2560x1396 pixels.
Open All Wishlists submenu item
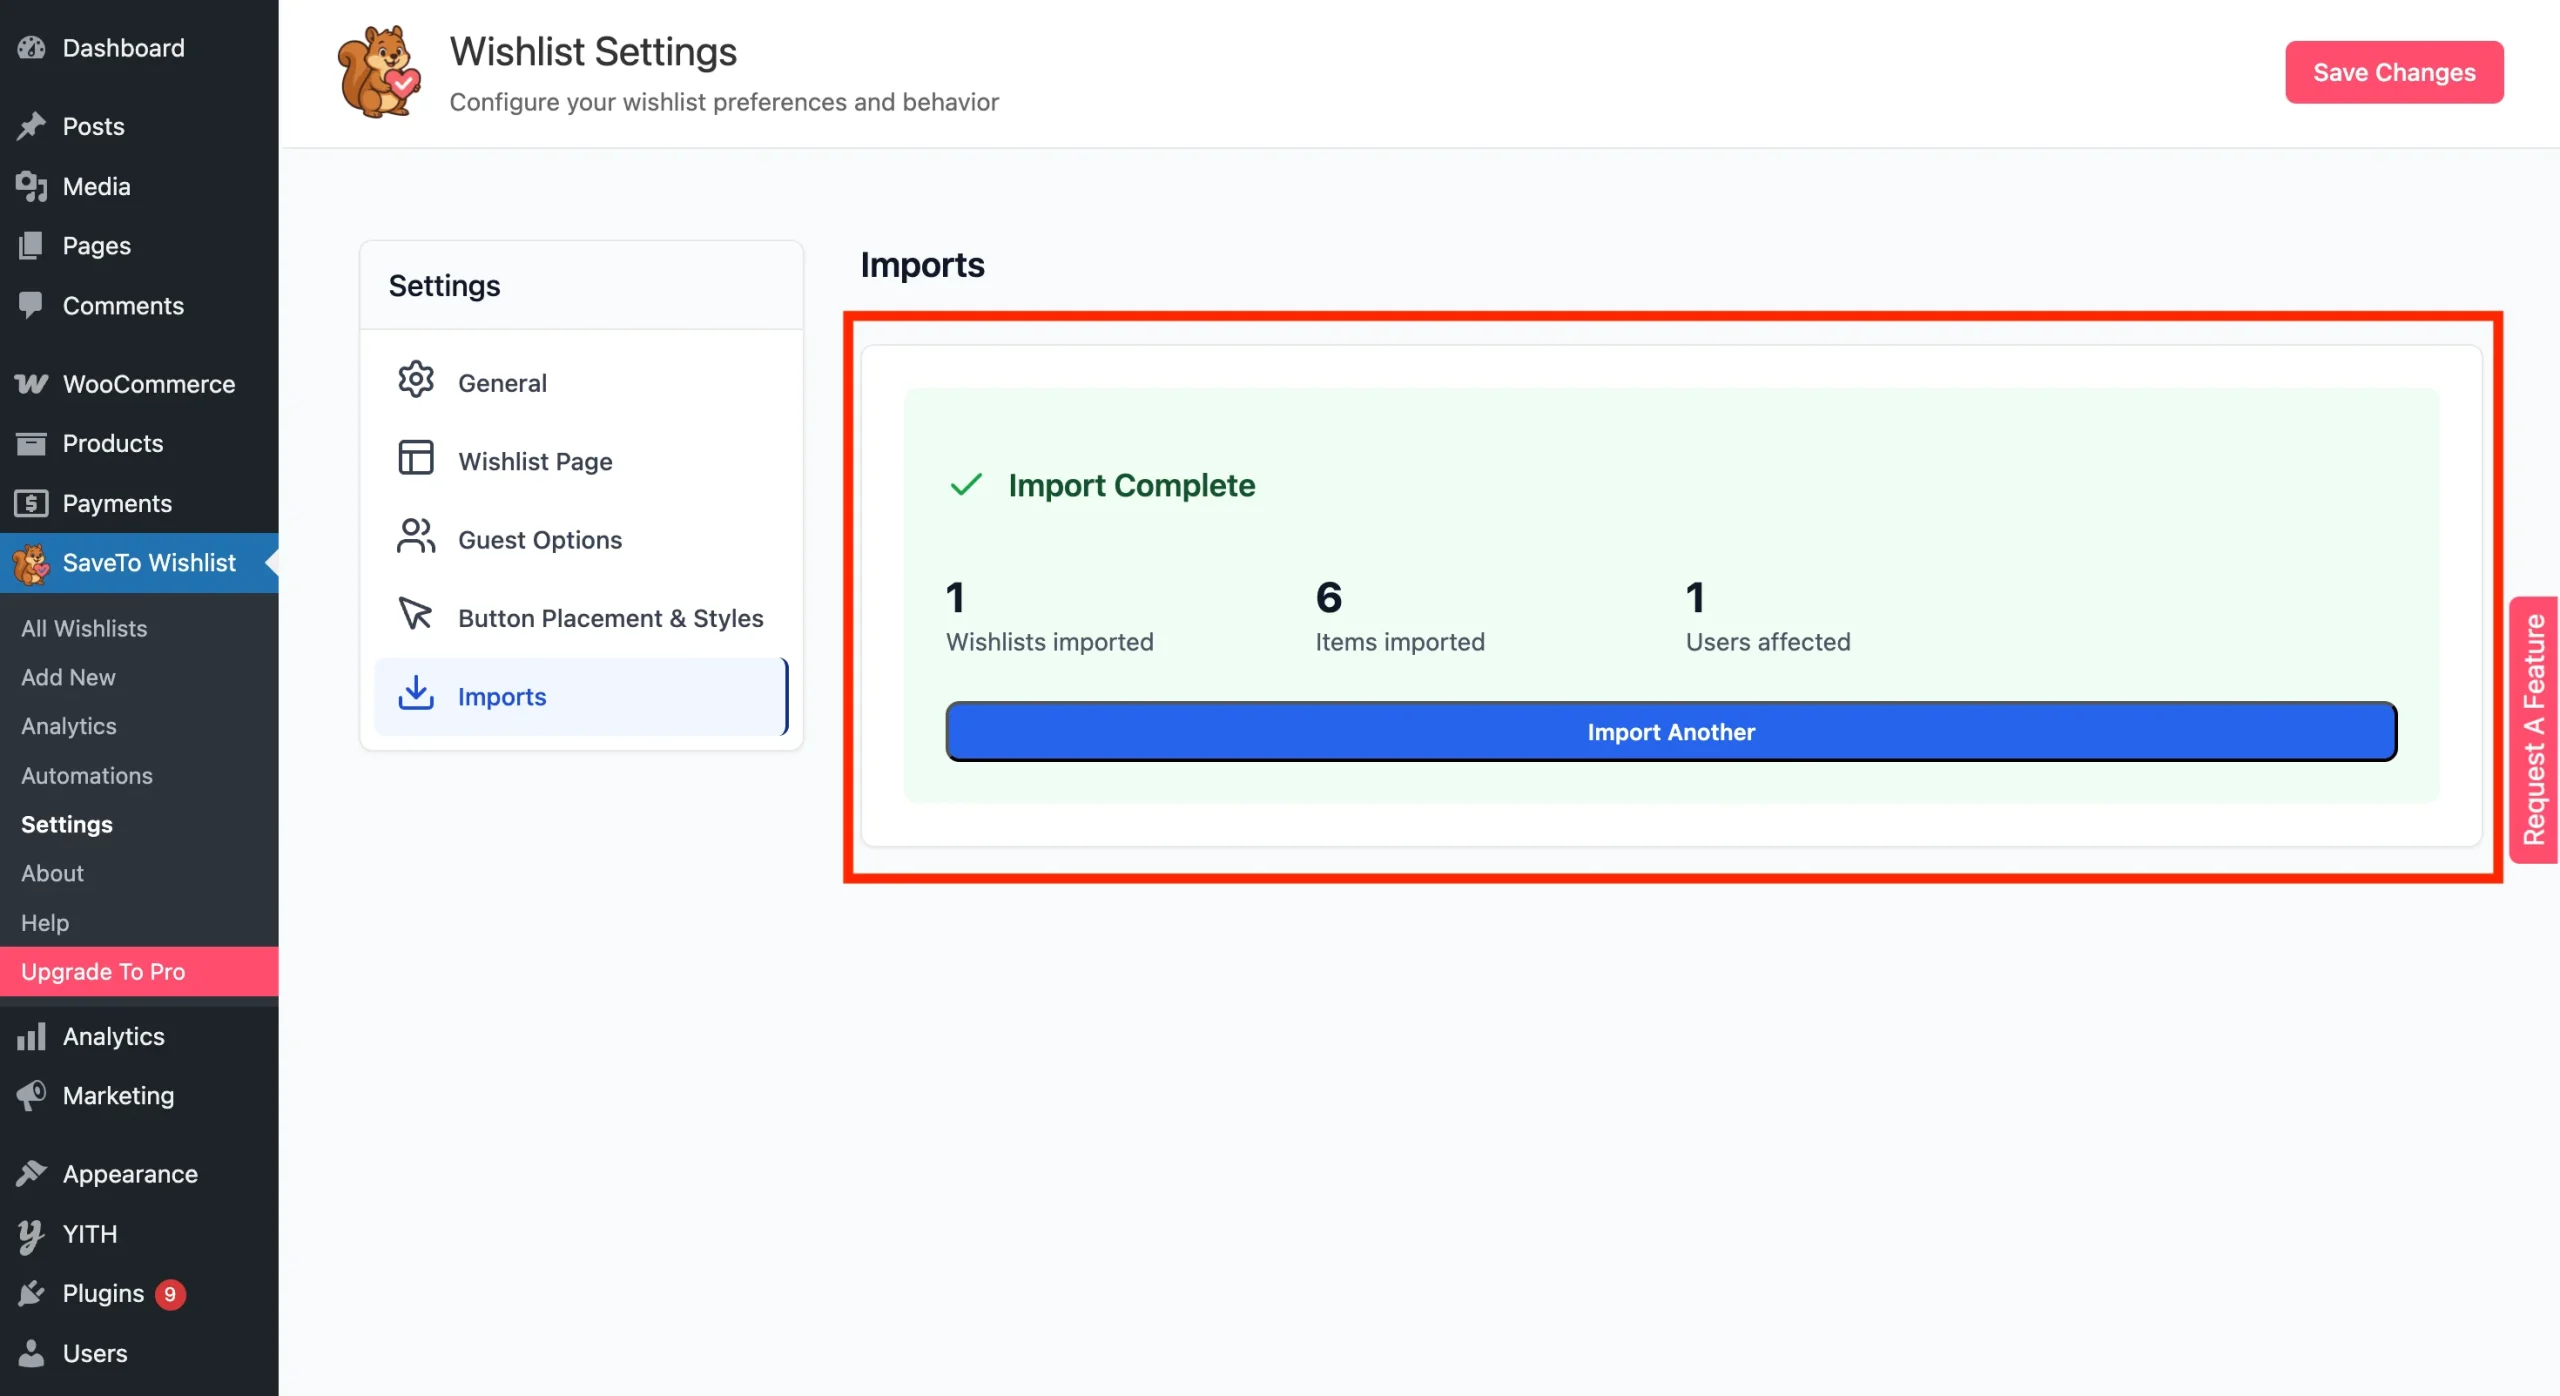point(84,628)
